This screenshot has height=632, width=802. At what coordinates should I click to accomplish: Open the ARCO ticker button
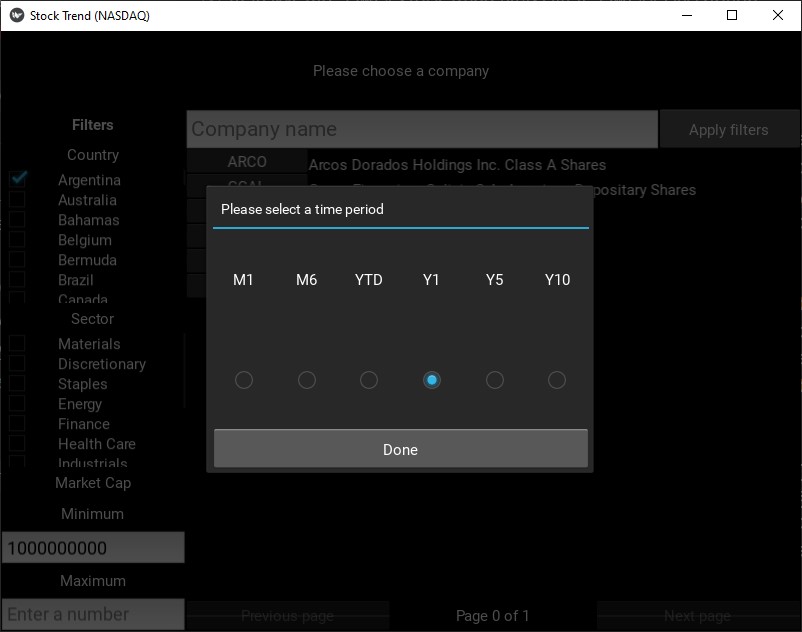click(x=247, y=162)
